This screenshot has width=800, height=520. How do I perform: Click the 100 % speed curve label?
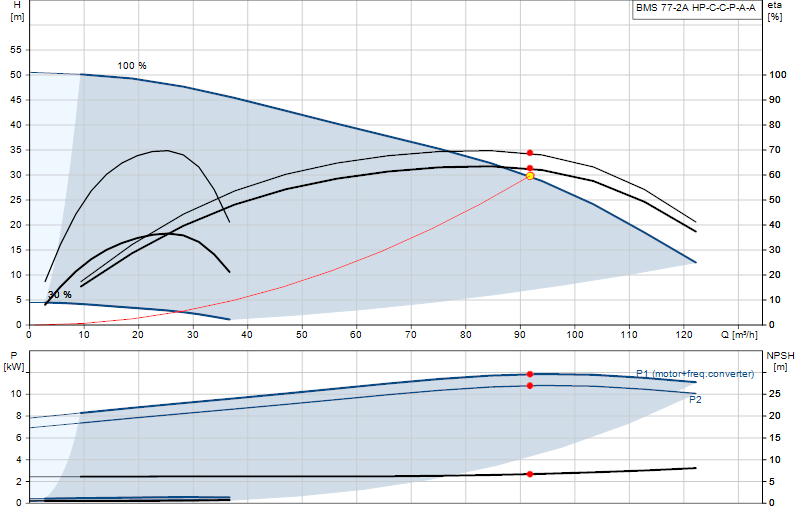(x=132, y=66)
